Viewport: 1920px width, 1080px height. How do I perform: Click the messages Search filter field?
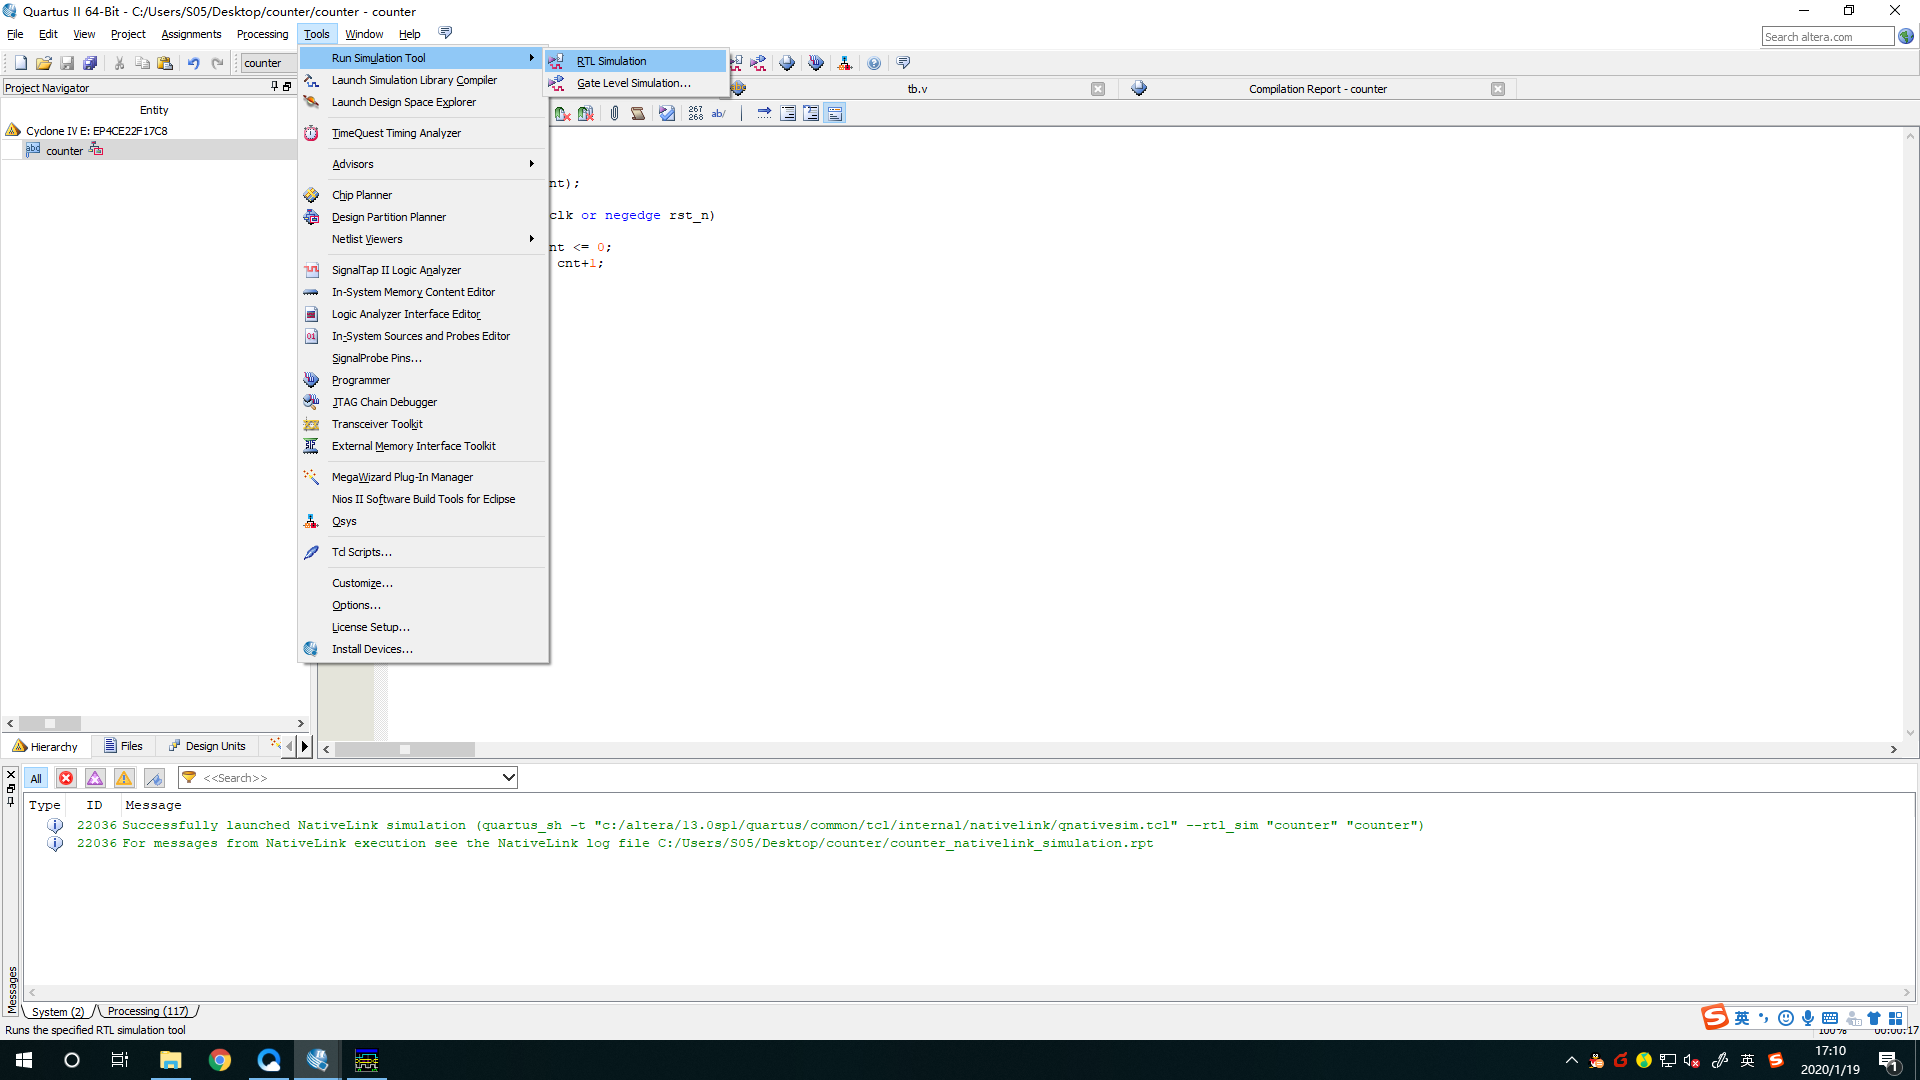tap(347, 778)
